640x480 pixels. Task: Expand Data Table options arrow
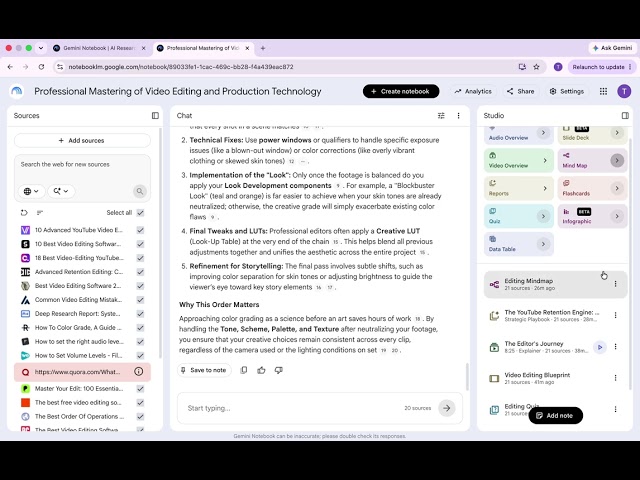pyautogui.click(x=543, y=244)
